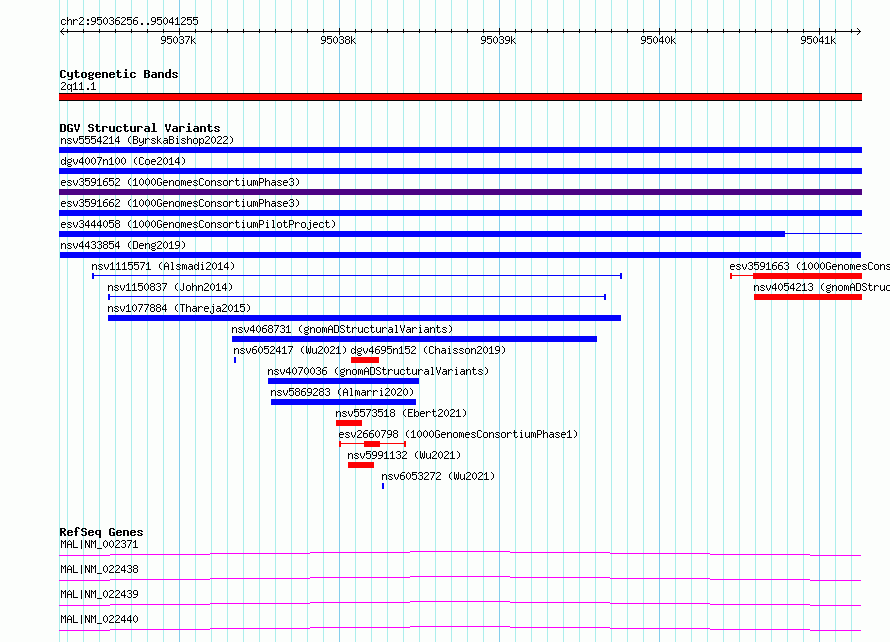Click the red nsv4054213 variant bar
The width and height of the screenshot is (890, 642).
(808, 297)
